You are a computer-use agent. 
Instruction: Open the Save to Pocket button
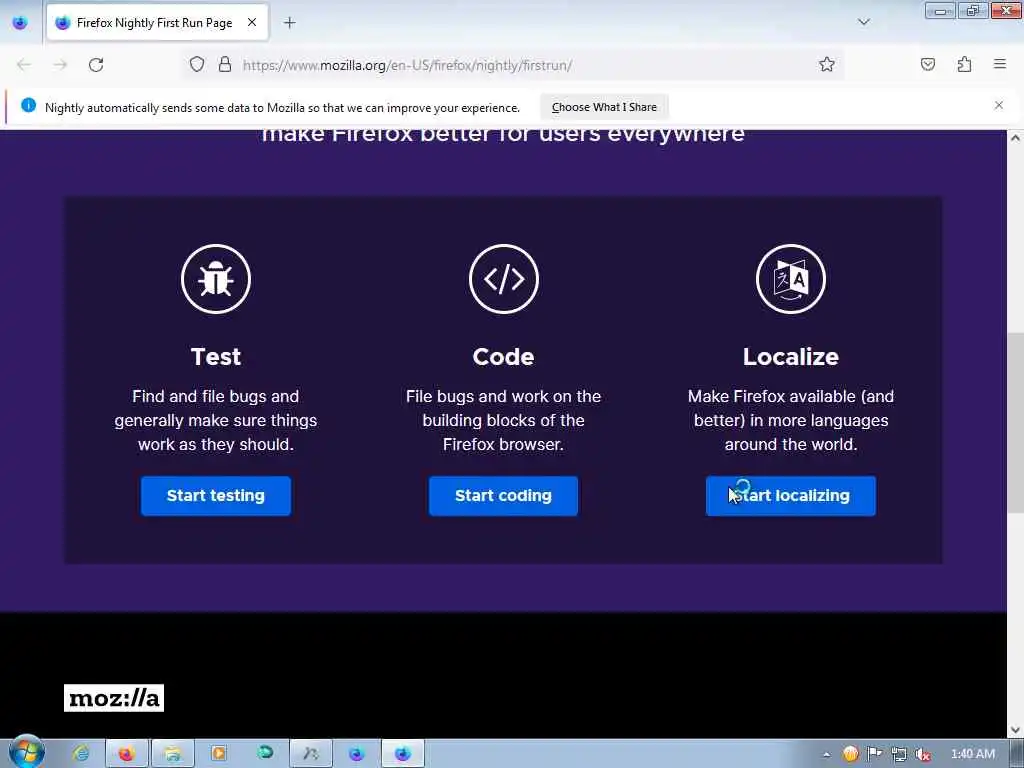coord(928,65)
